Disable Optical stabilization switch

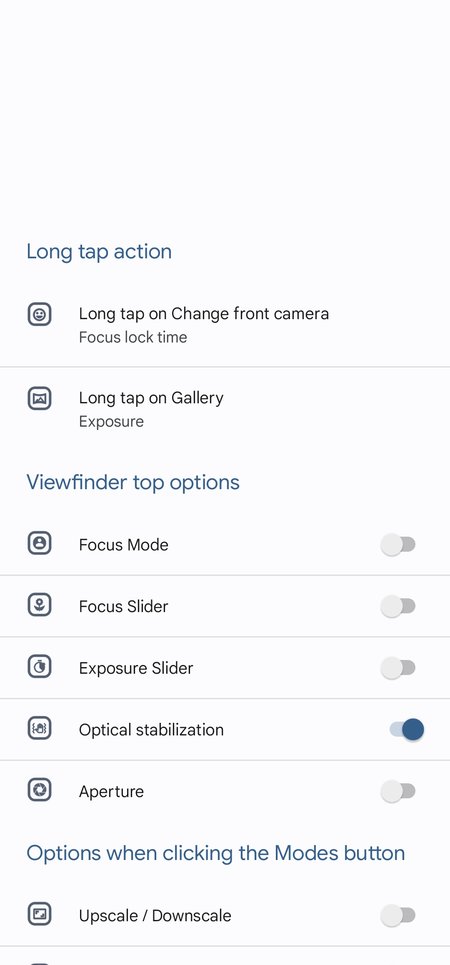tap(406, 729)
